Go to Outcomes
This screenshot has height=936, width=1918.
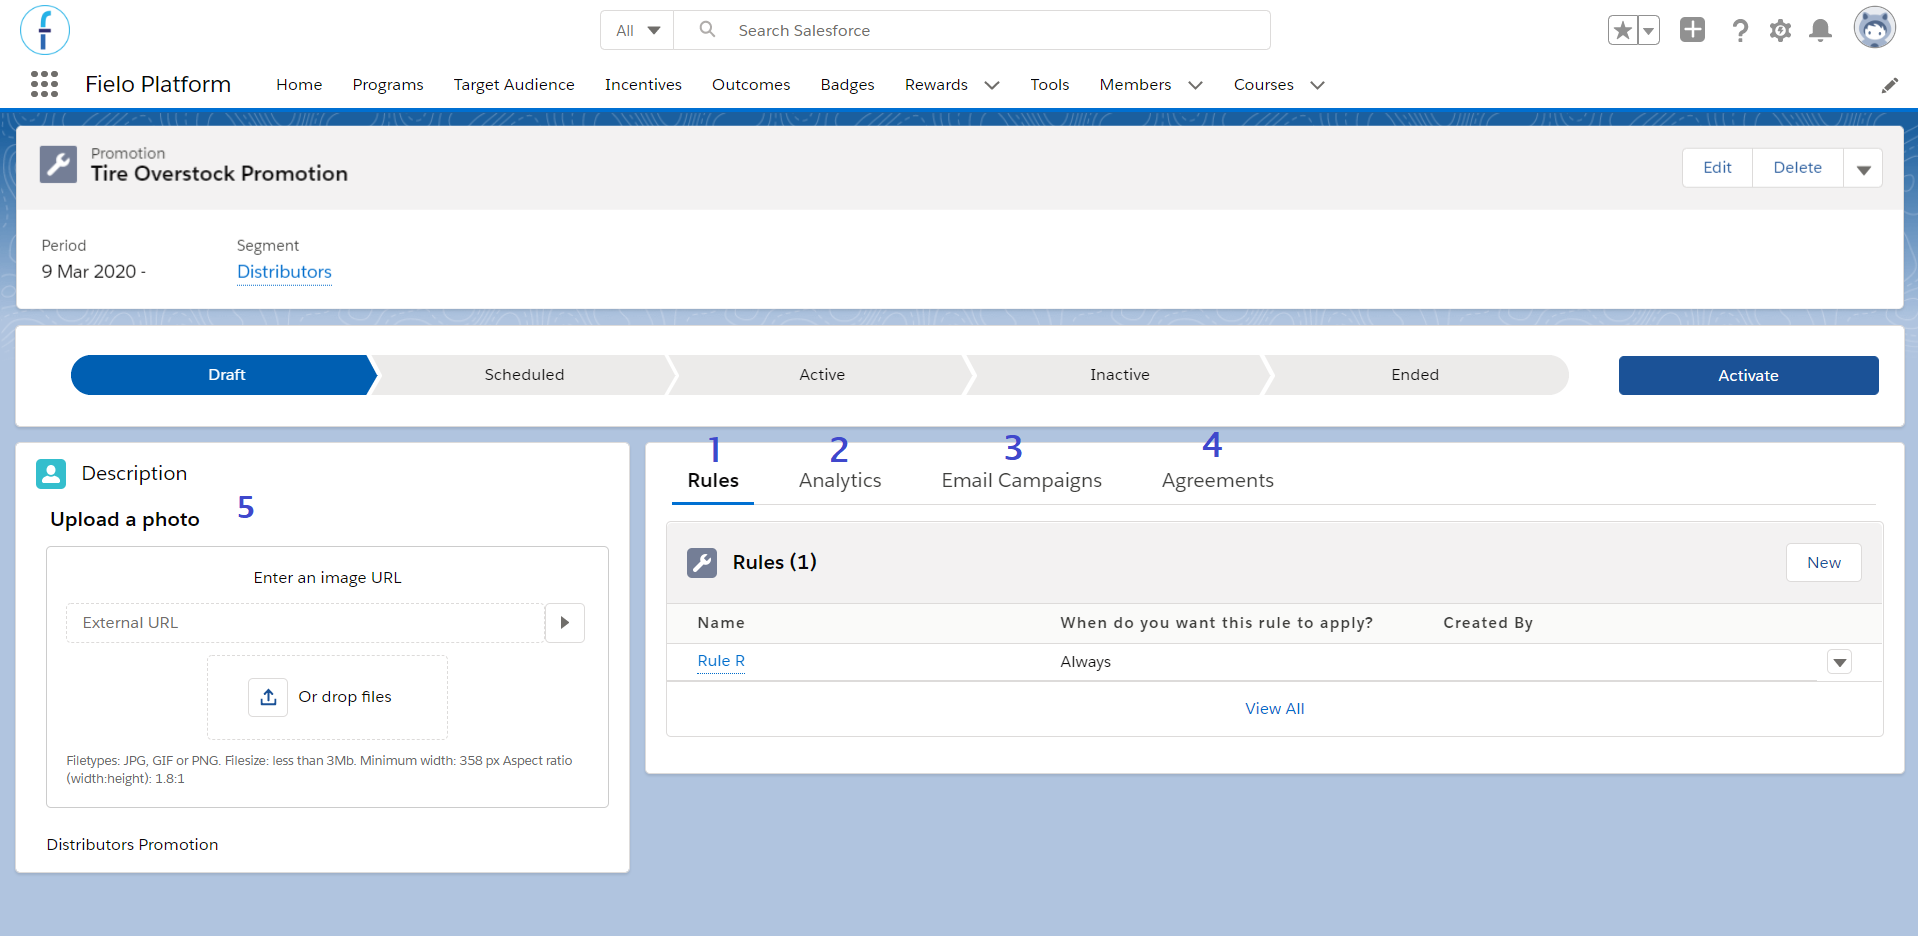[x=751, y=85]
